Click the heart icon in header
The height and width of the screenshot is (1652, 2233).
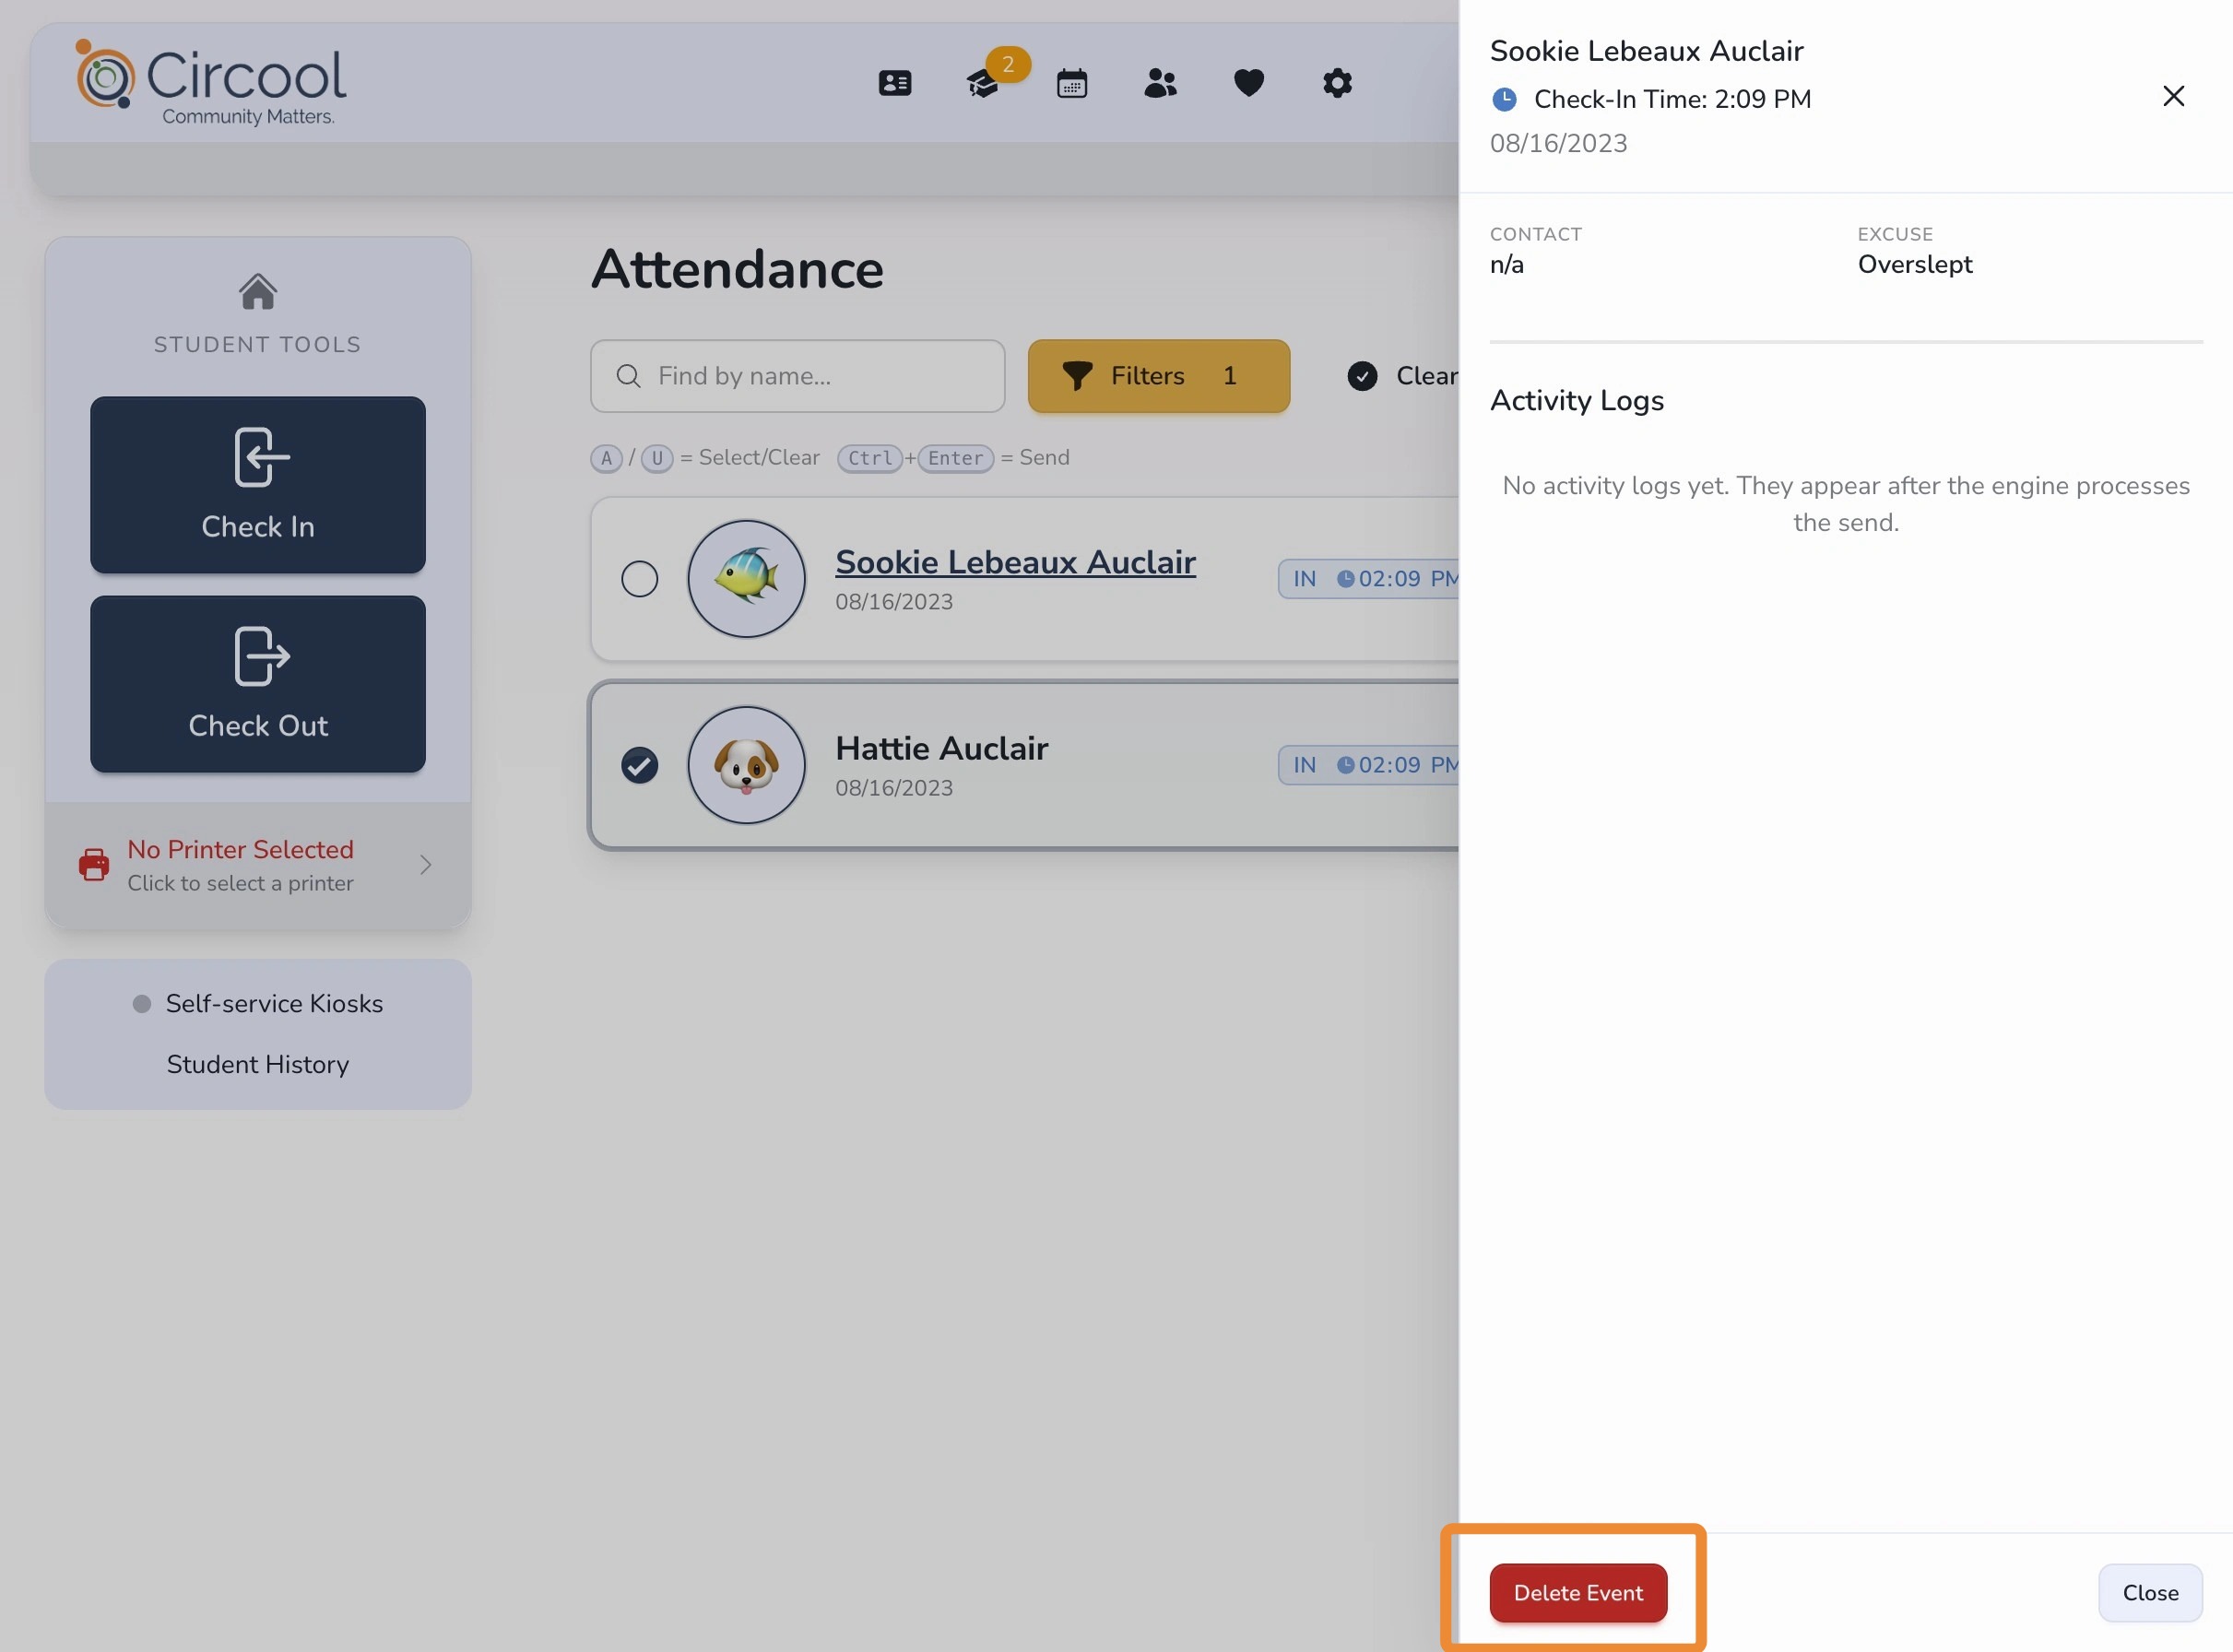pyautogui.click(x=1248, y=83)
